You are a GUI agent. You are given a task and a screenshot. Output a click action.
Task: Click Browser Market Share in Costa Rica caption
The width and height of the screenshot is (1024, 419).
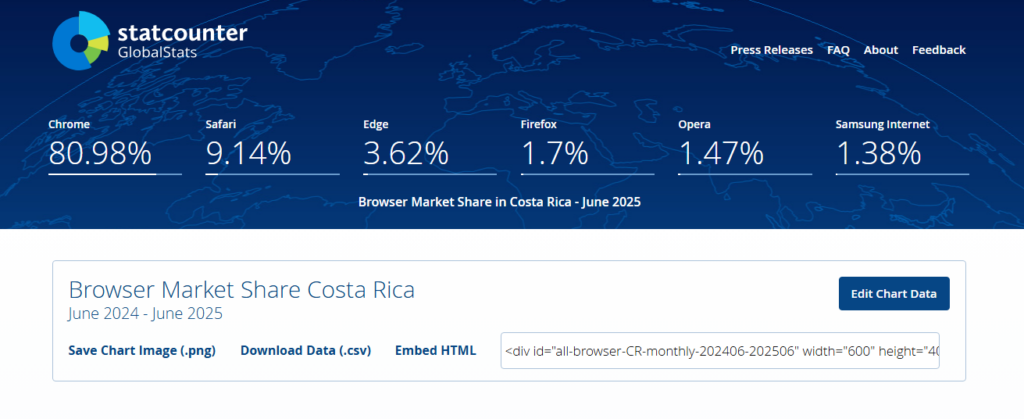(x=500, y=202)
